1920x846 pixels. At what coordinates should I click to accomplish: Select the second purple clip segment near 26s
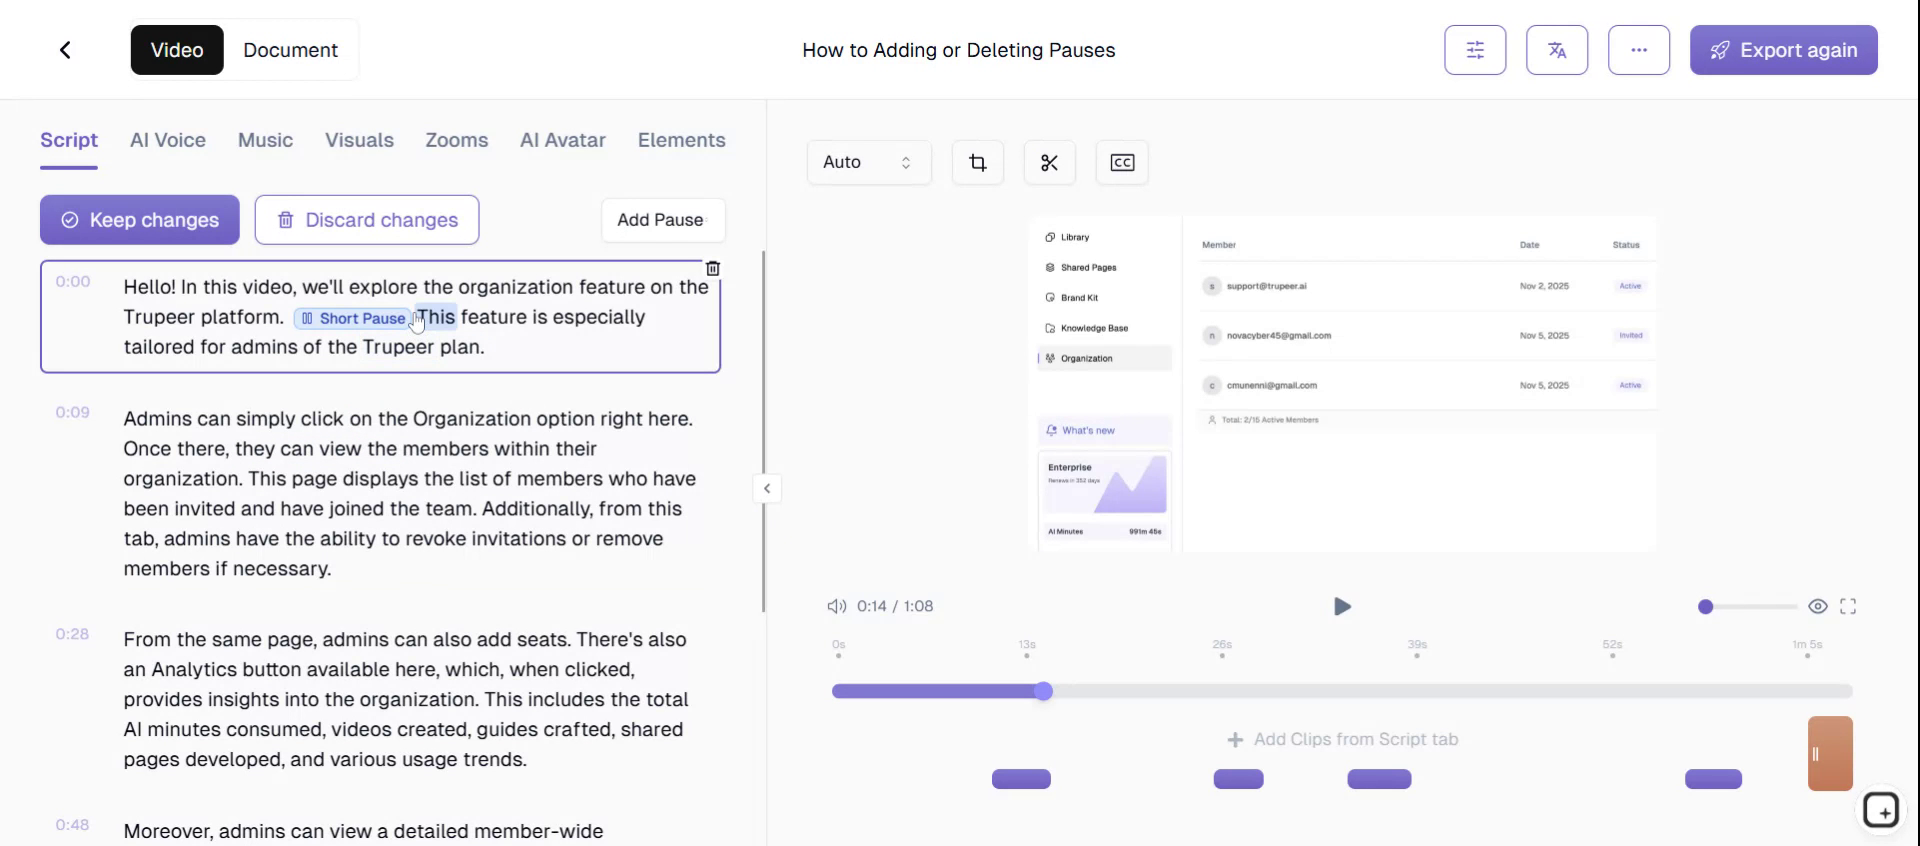tap(1238, 779)
